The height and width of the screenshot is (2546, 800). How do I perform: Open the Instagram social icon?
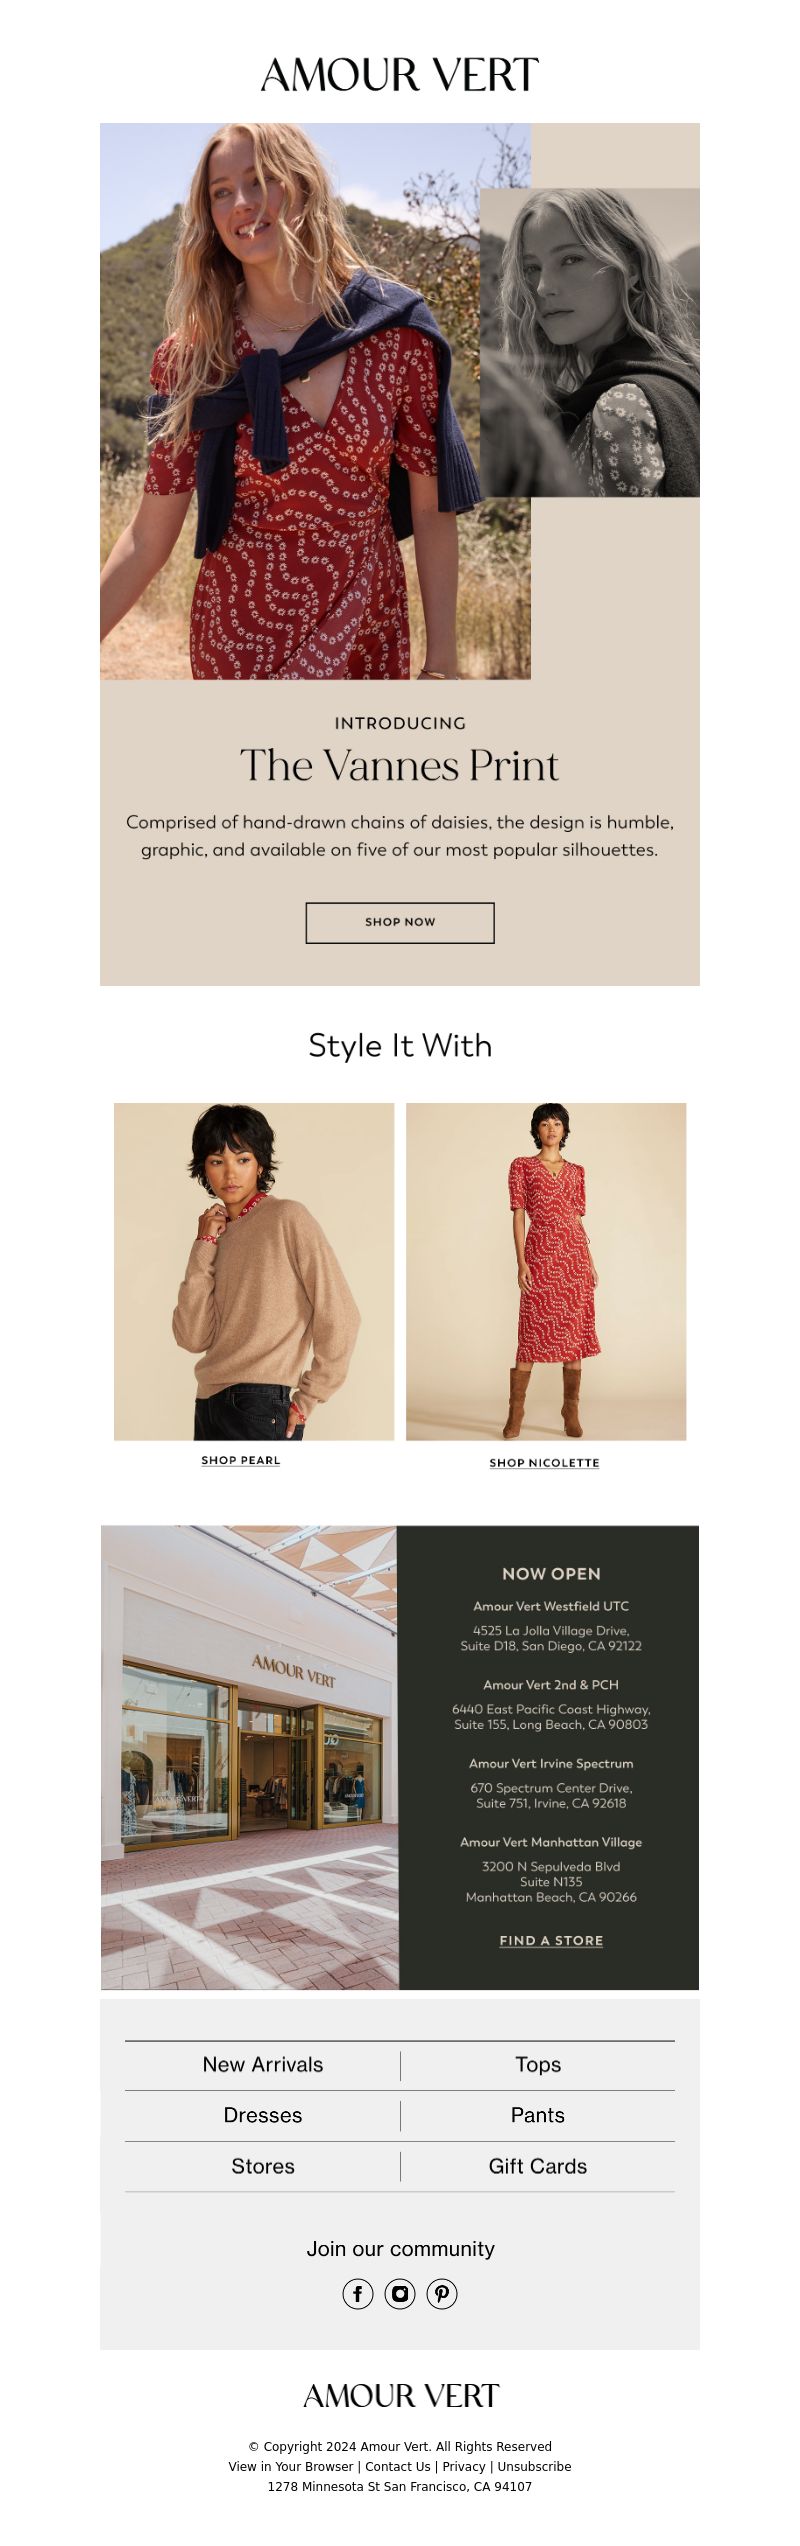(x=400, y=2293)
